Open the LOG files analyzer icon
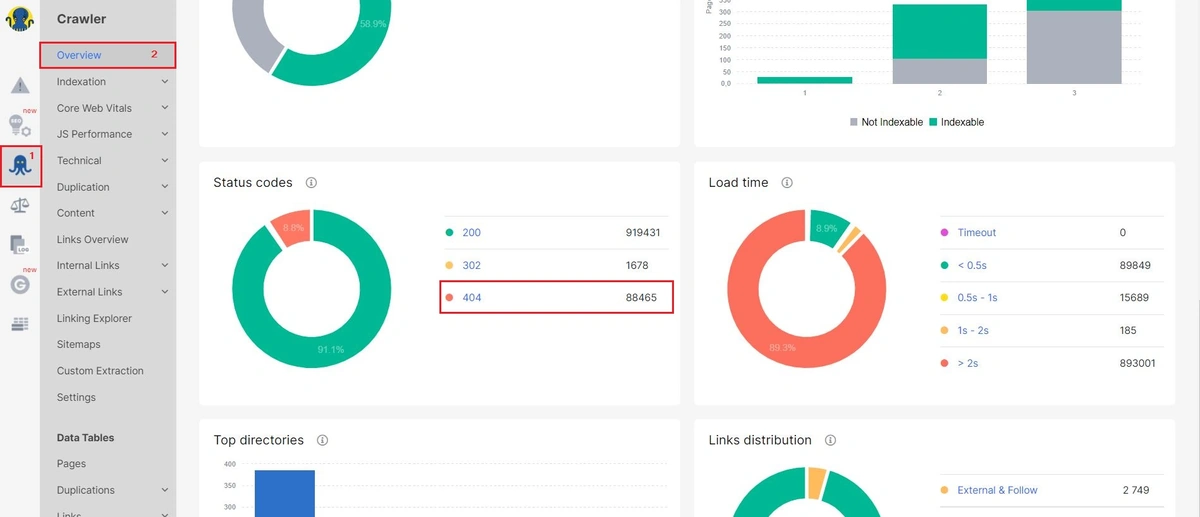The width and height of the screenshot is (1200, 517). 20,244
